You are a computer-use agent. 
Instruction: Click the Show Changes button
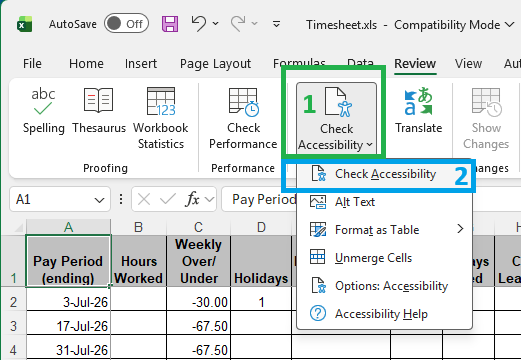[486, 118]
